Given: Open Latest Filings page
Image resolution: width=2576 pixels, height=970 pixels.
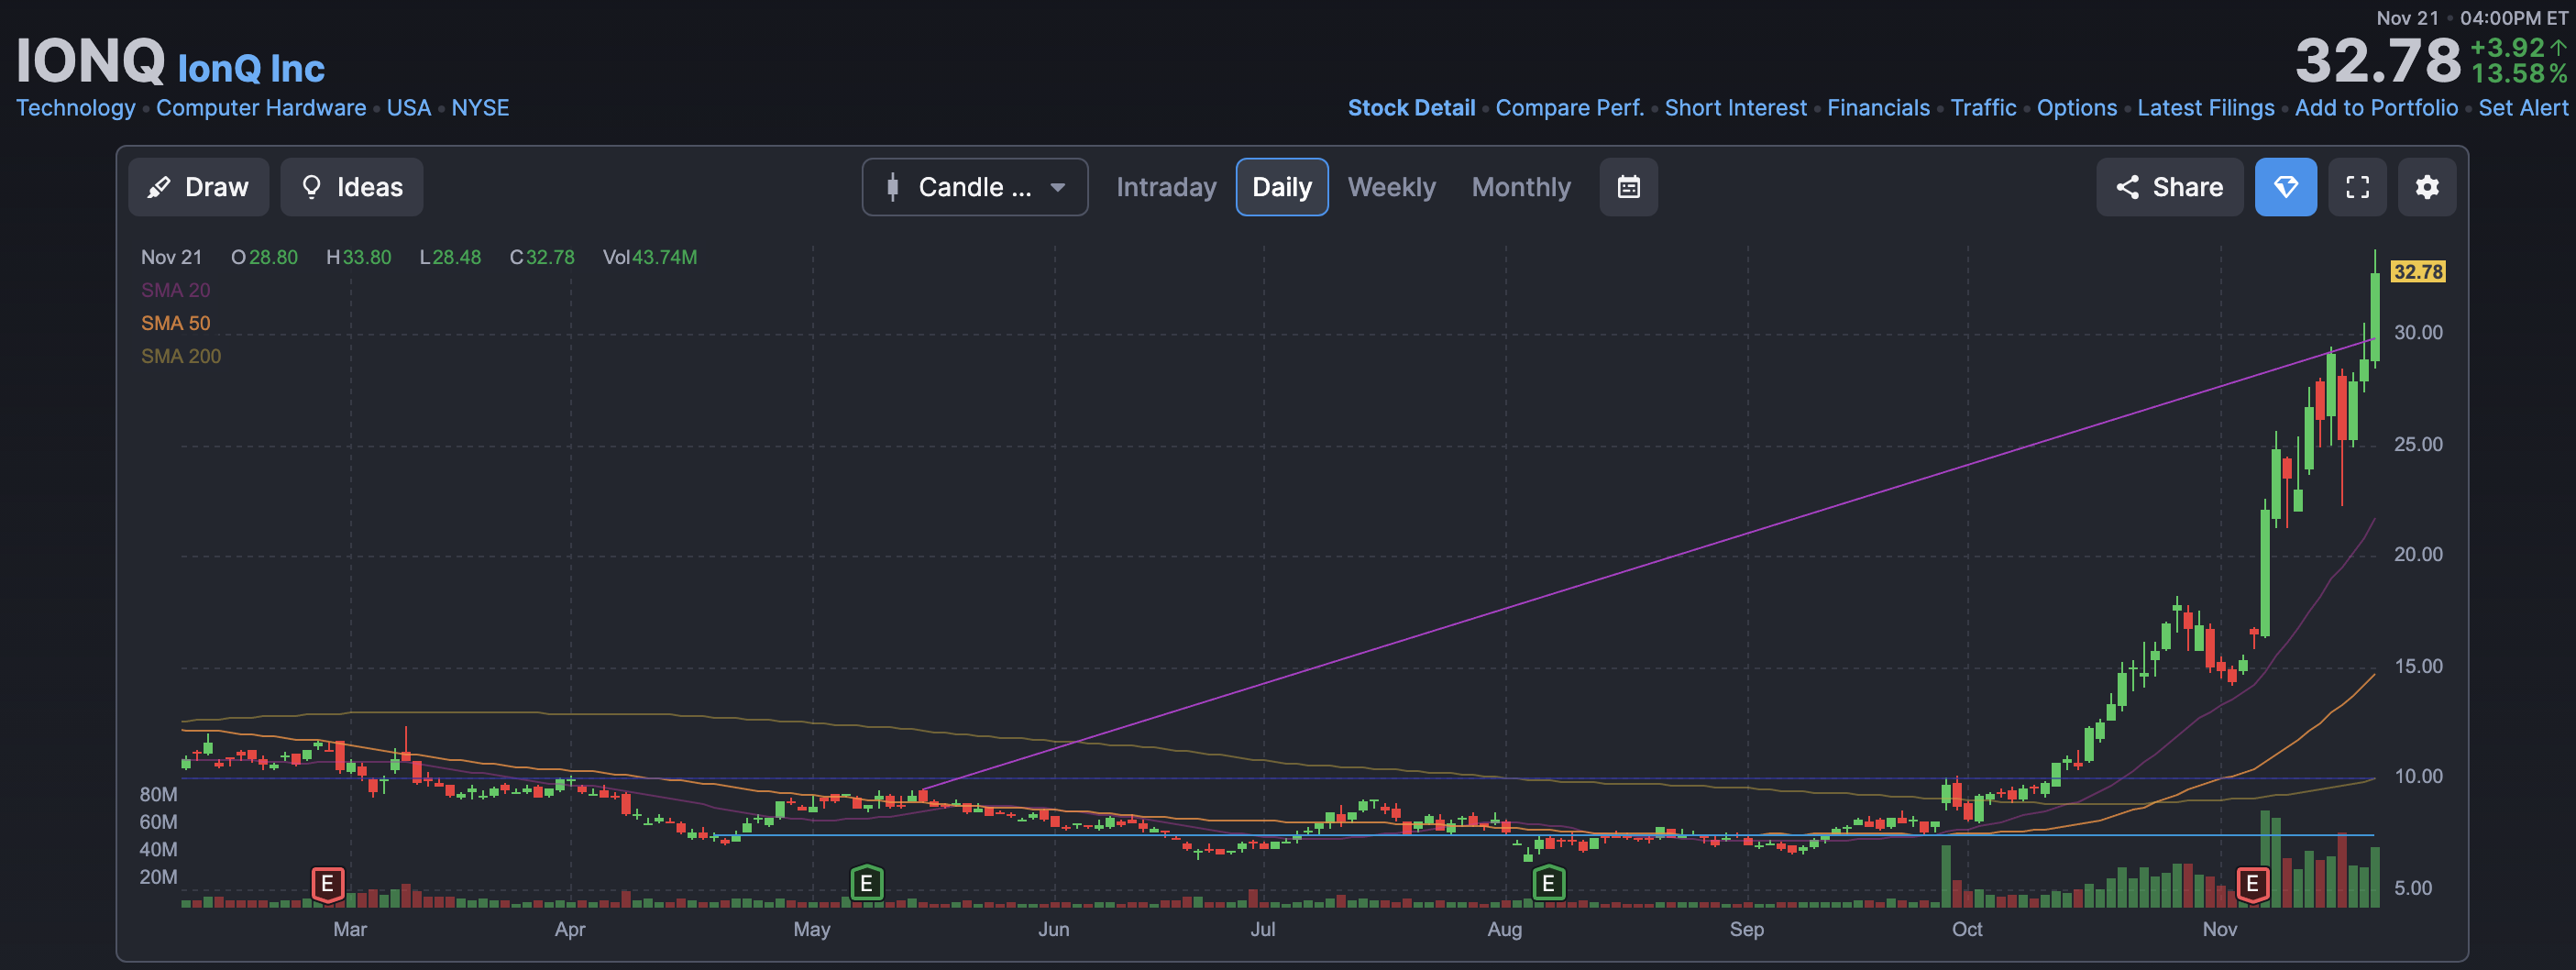Looking at the screenshot, I should coord(2205,108).
